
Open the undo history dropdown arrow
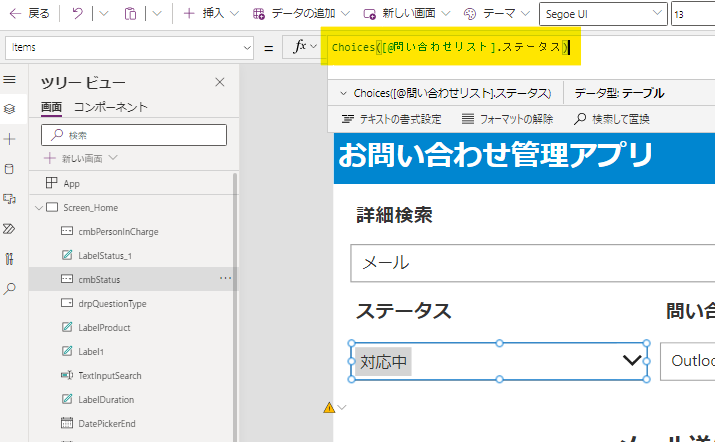104,14
